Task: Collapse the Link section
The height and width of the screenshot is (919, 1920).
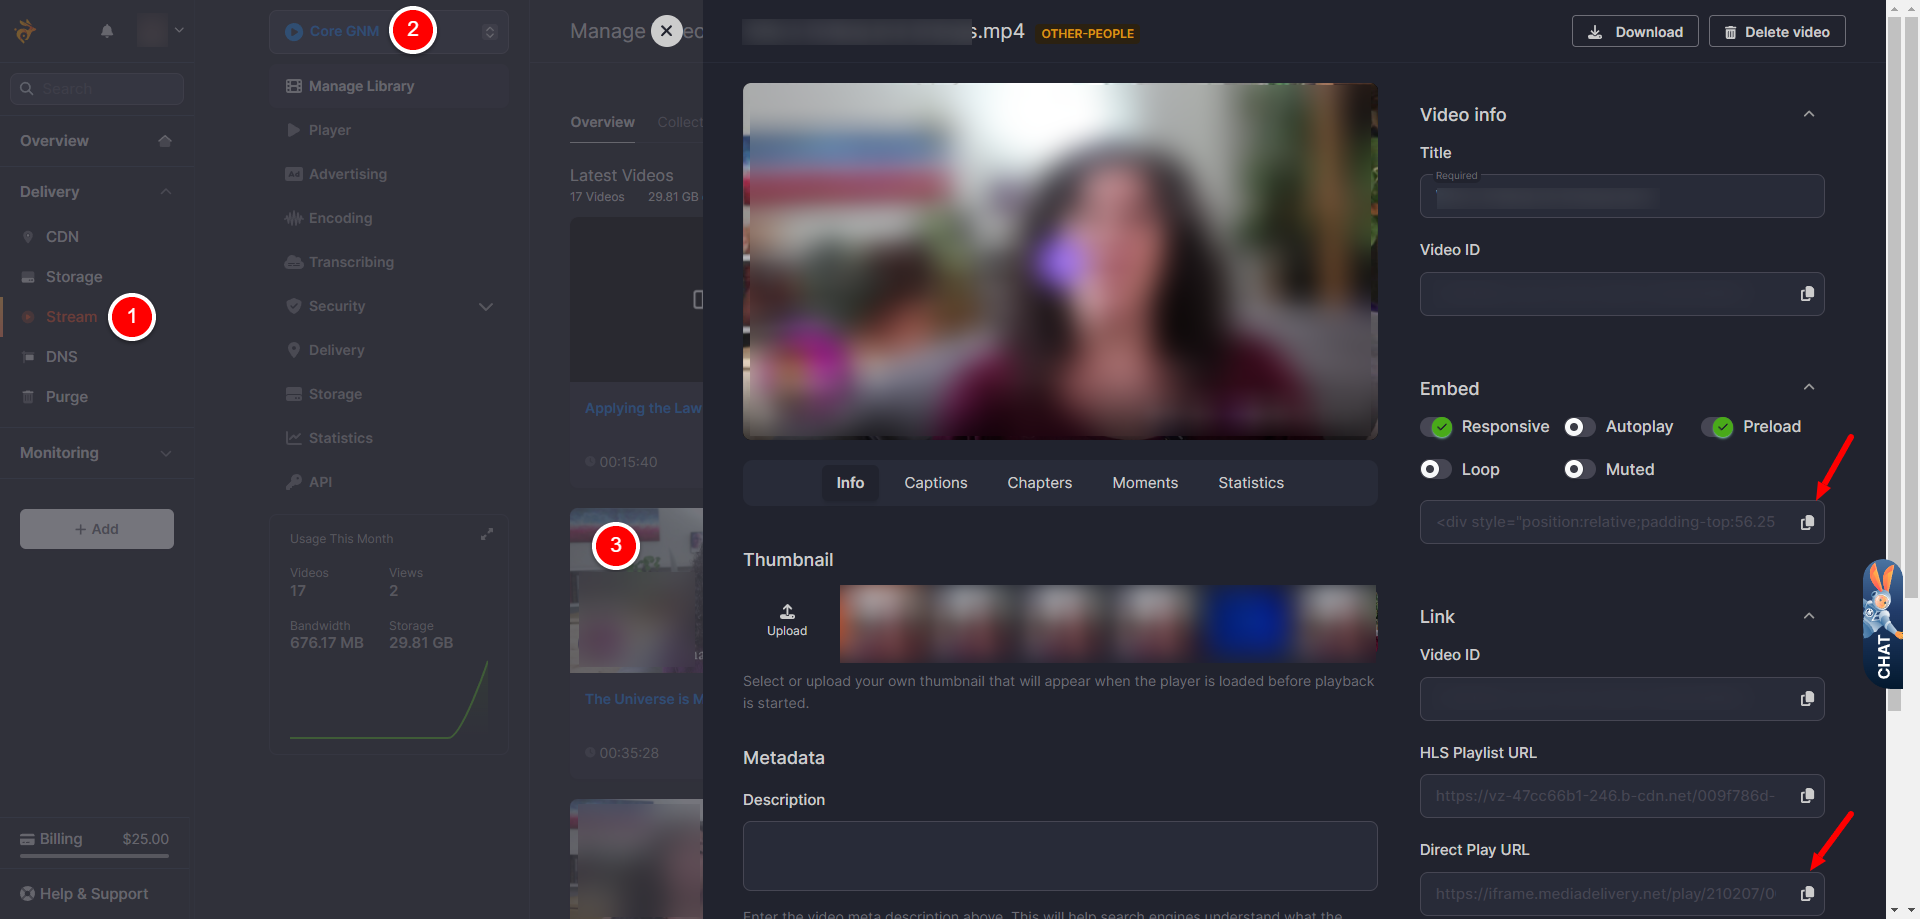Action: pyautogui.click(x=1809, y=616)
